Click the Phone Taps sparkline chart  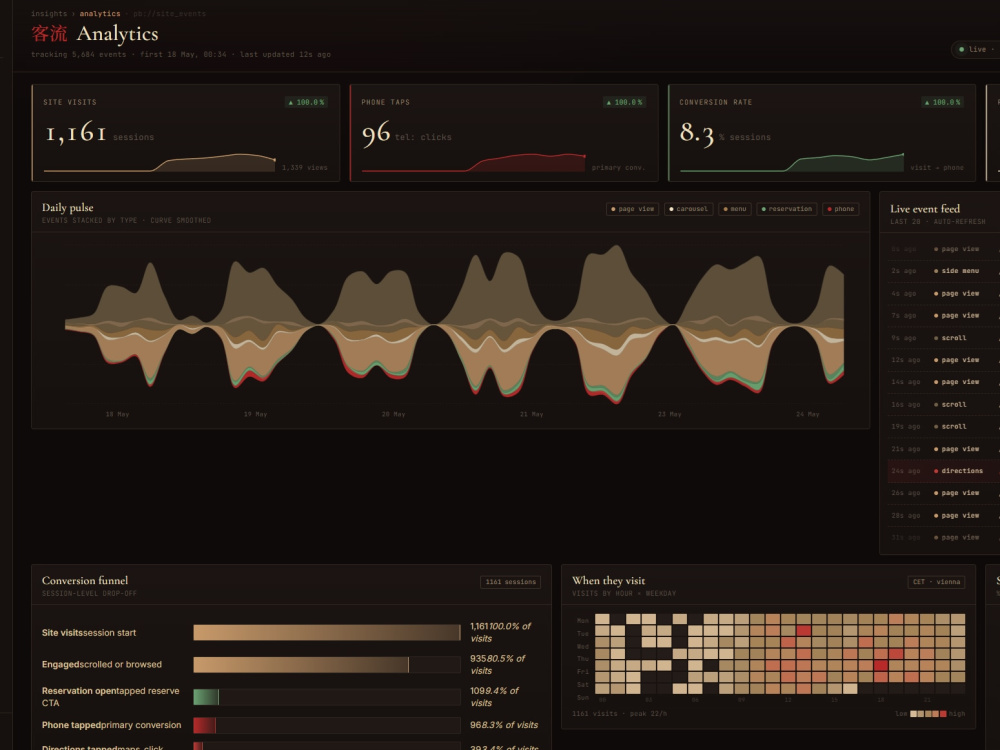[x=473, y=163]
